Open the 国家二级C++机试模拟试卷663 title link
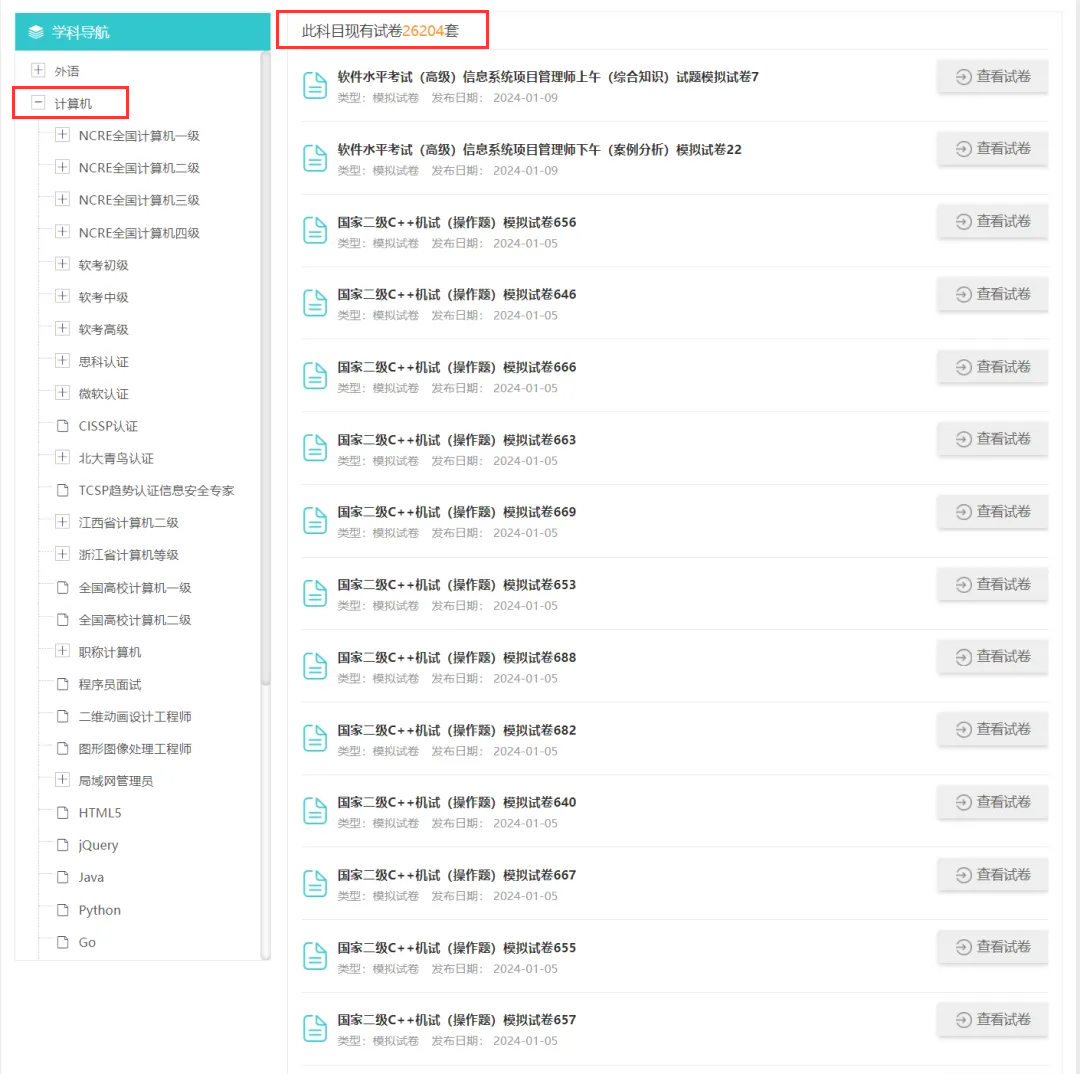This screenshot has width=1080, height=1074. (x=456, y=440)
